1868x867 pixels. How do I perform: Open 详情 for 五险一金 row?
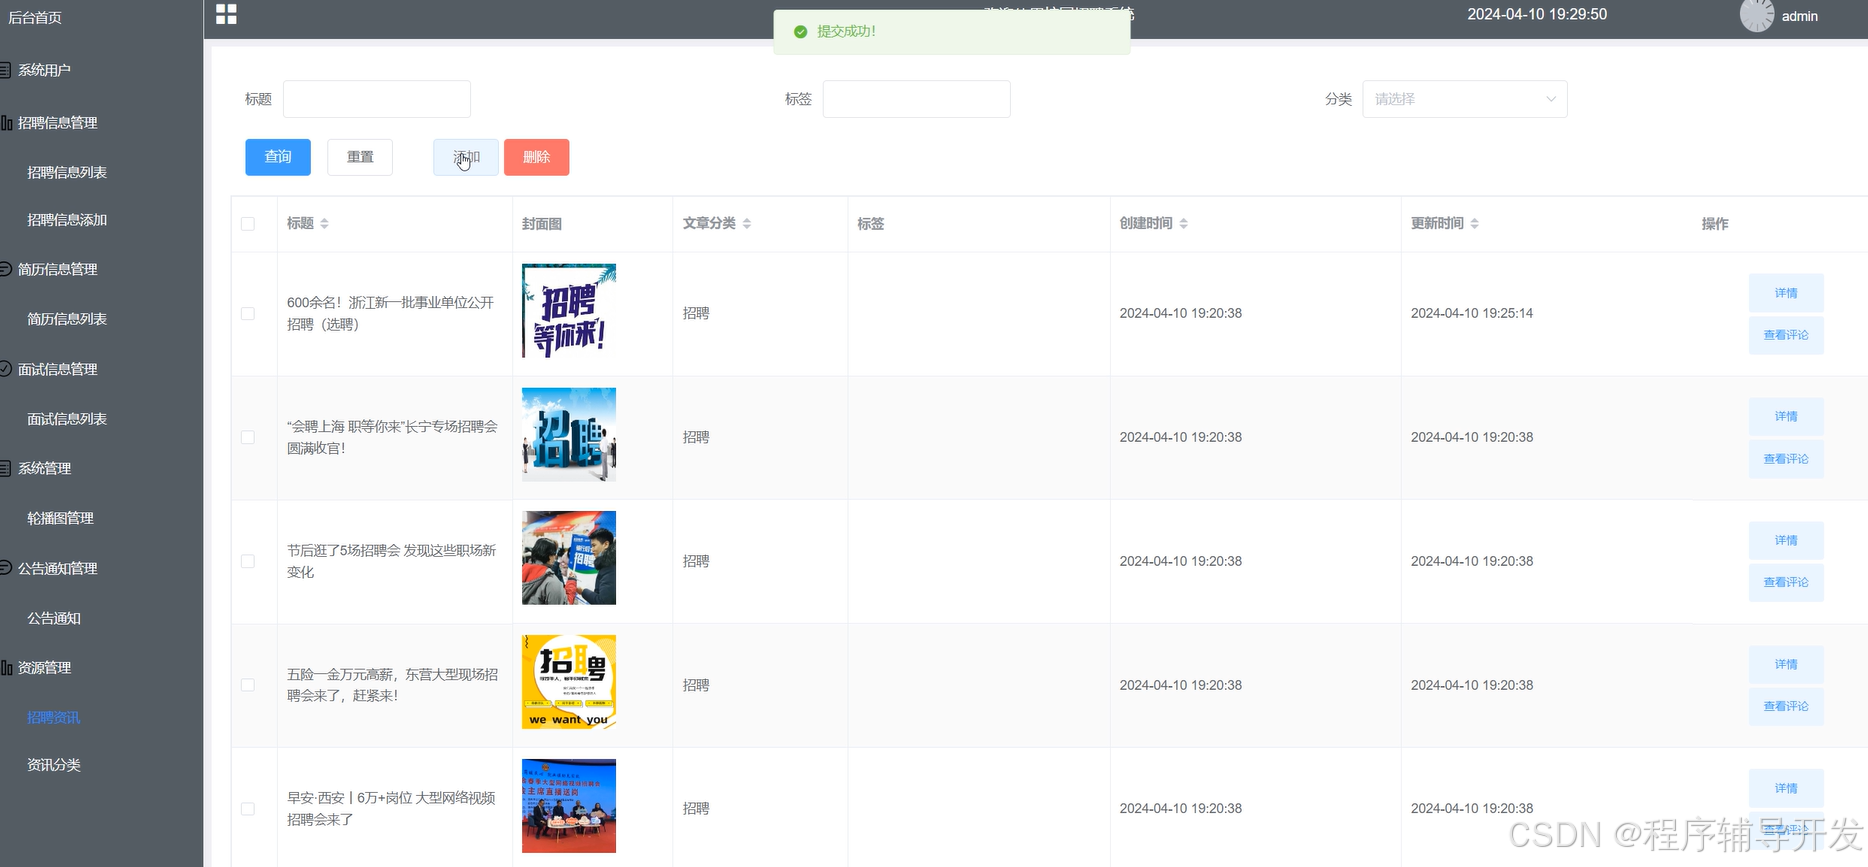point(1786,664)
